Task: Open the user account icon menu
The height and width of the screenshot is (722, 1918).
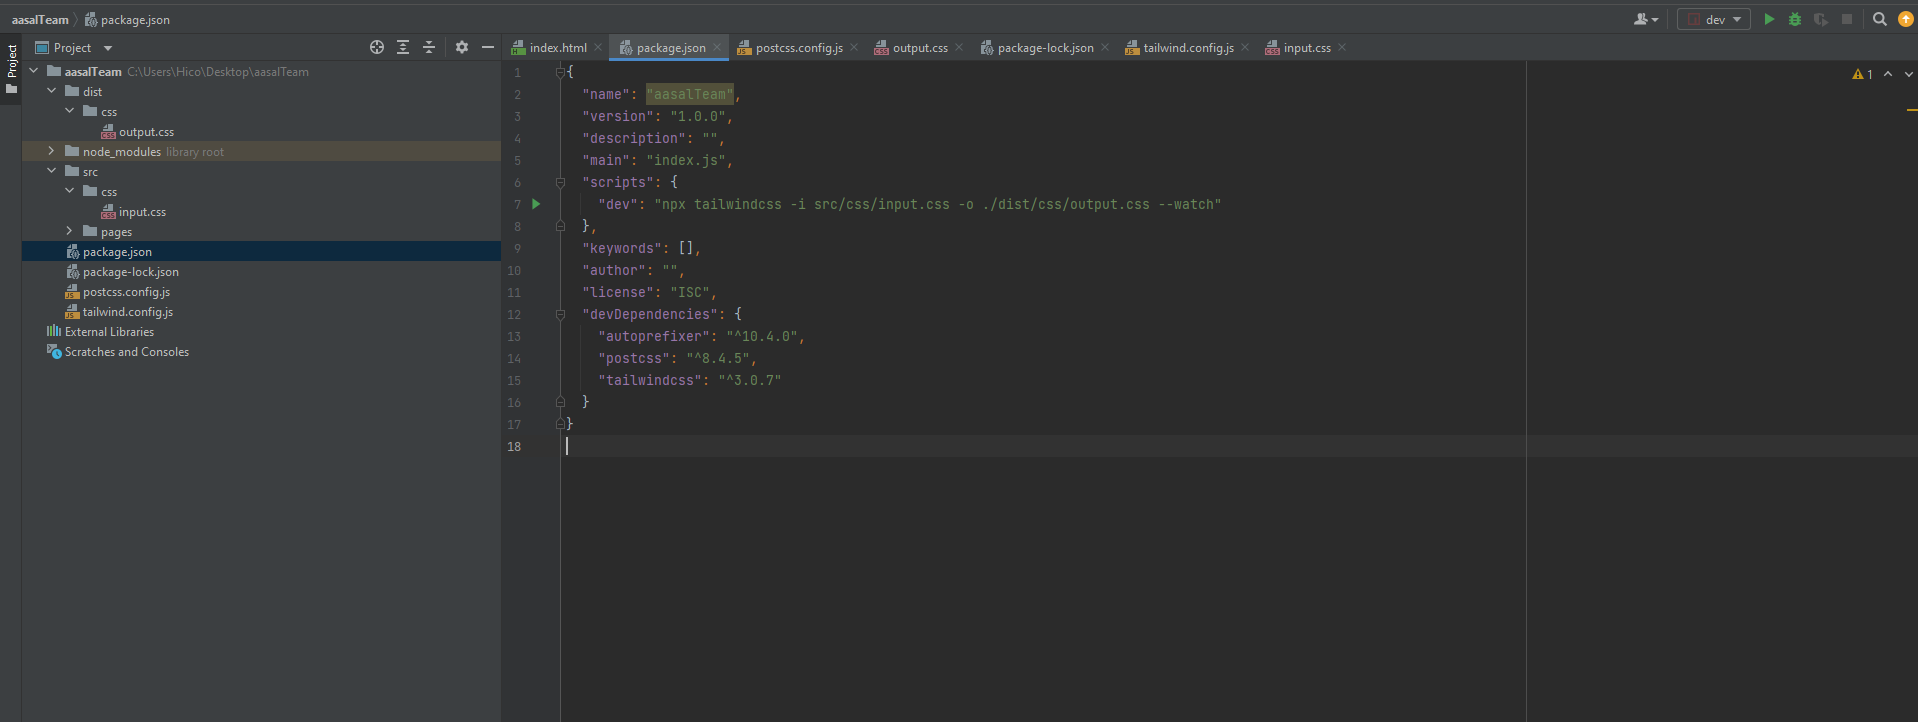Action: (x=1645, y=19)
